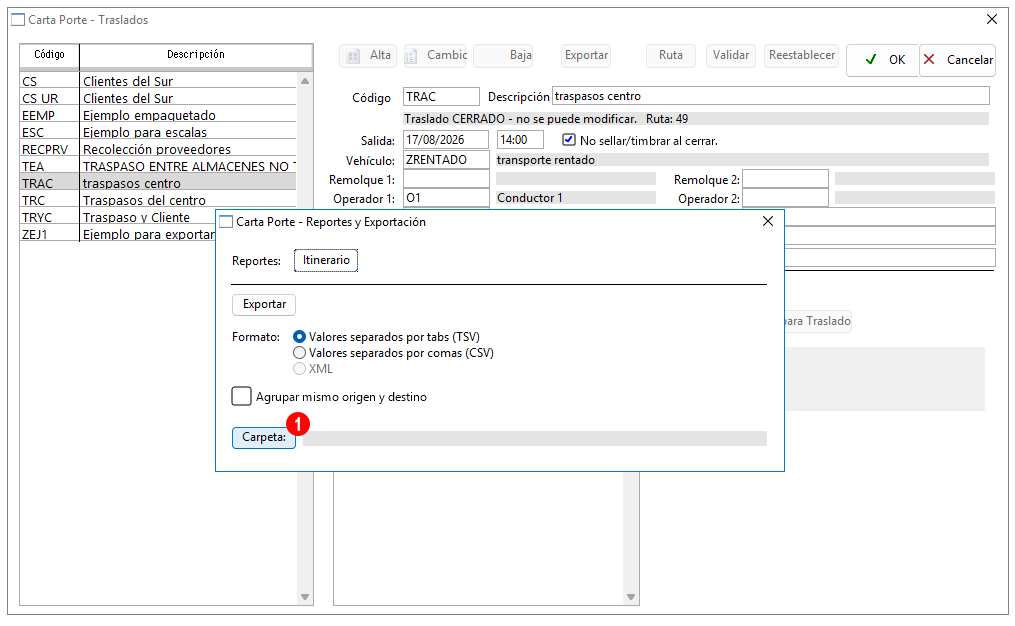Click the Salida time field 14:00
Screen dimensions: 1015x626
click(x=520, y=140)
